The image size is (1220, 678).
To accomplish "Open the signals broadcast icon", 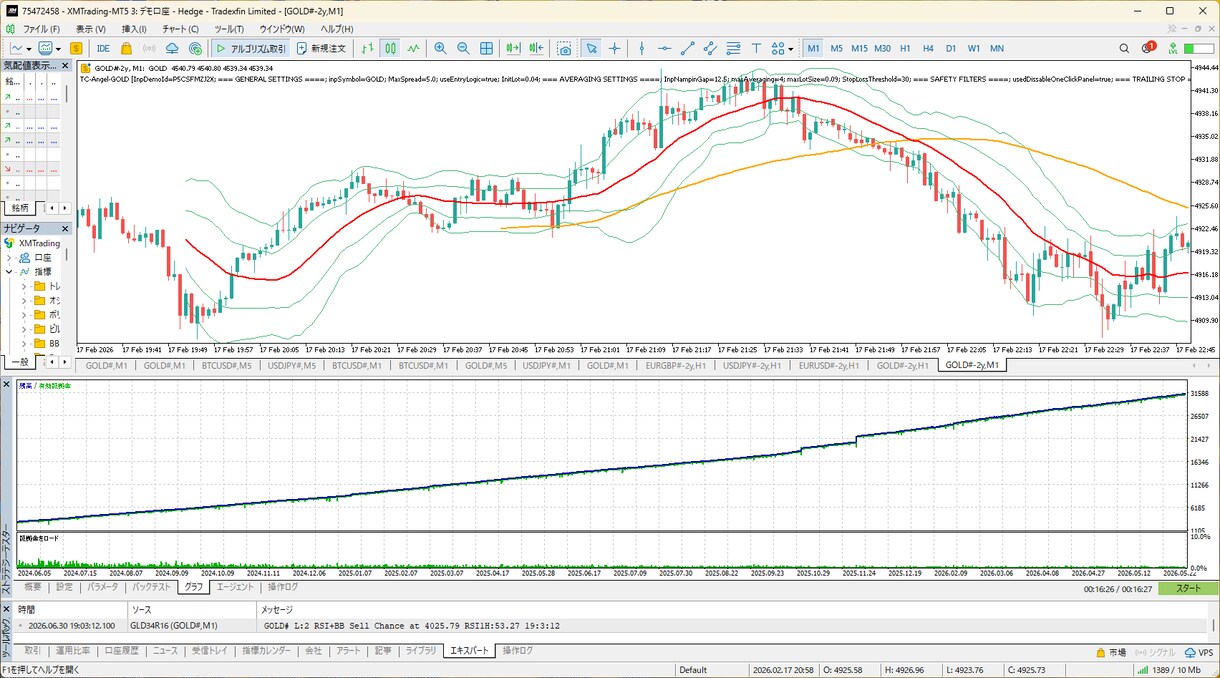I will tap(149, 48).
